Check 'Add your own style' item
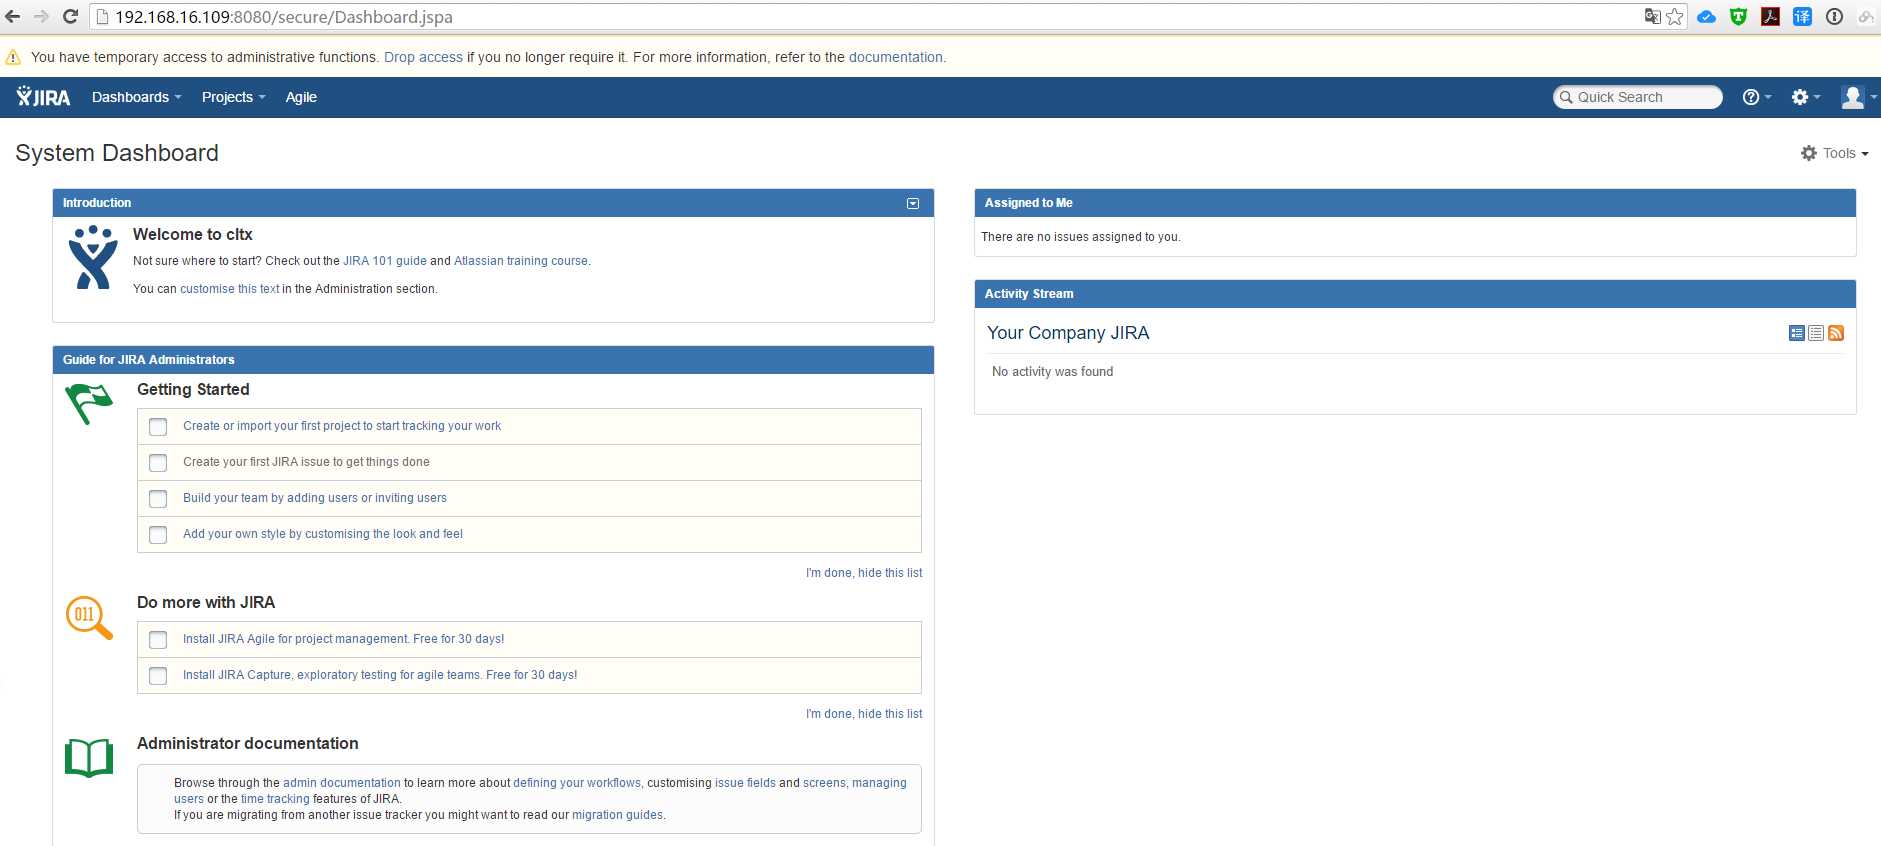Image resolution: width=1881 pixels, height=846 pixels. [158, 535]
